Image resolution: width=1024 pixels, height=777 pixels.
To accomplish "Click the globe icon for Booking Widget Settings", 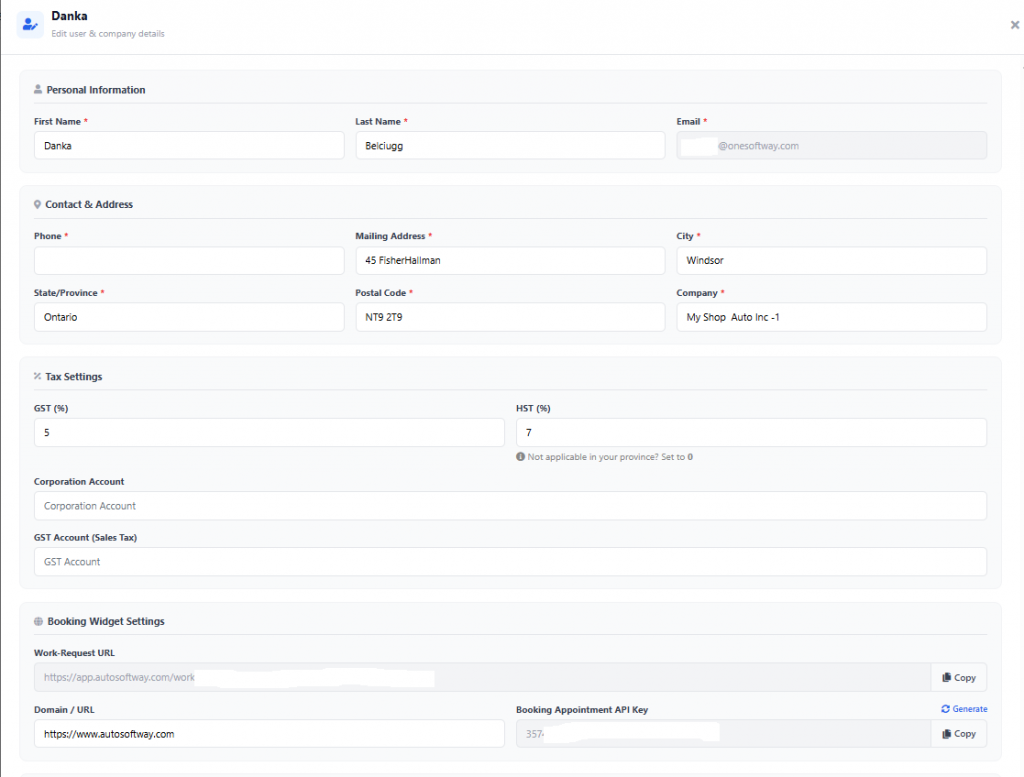I will tap(38, 621).
